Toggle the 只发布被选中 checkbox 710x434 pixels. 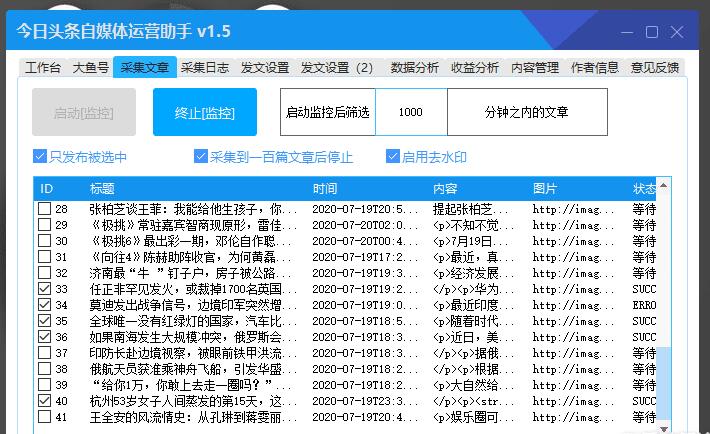[41, 157]
